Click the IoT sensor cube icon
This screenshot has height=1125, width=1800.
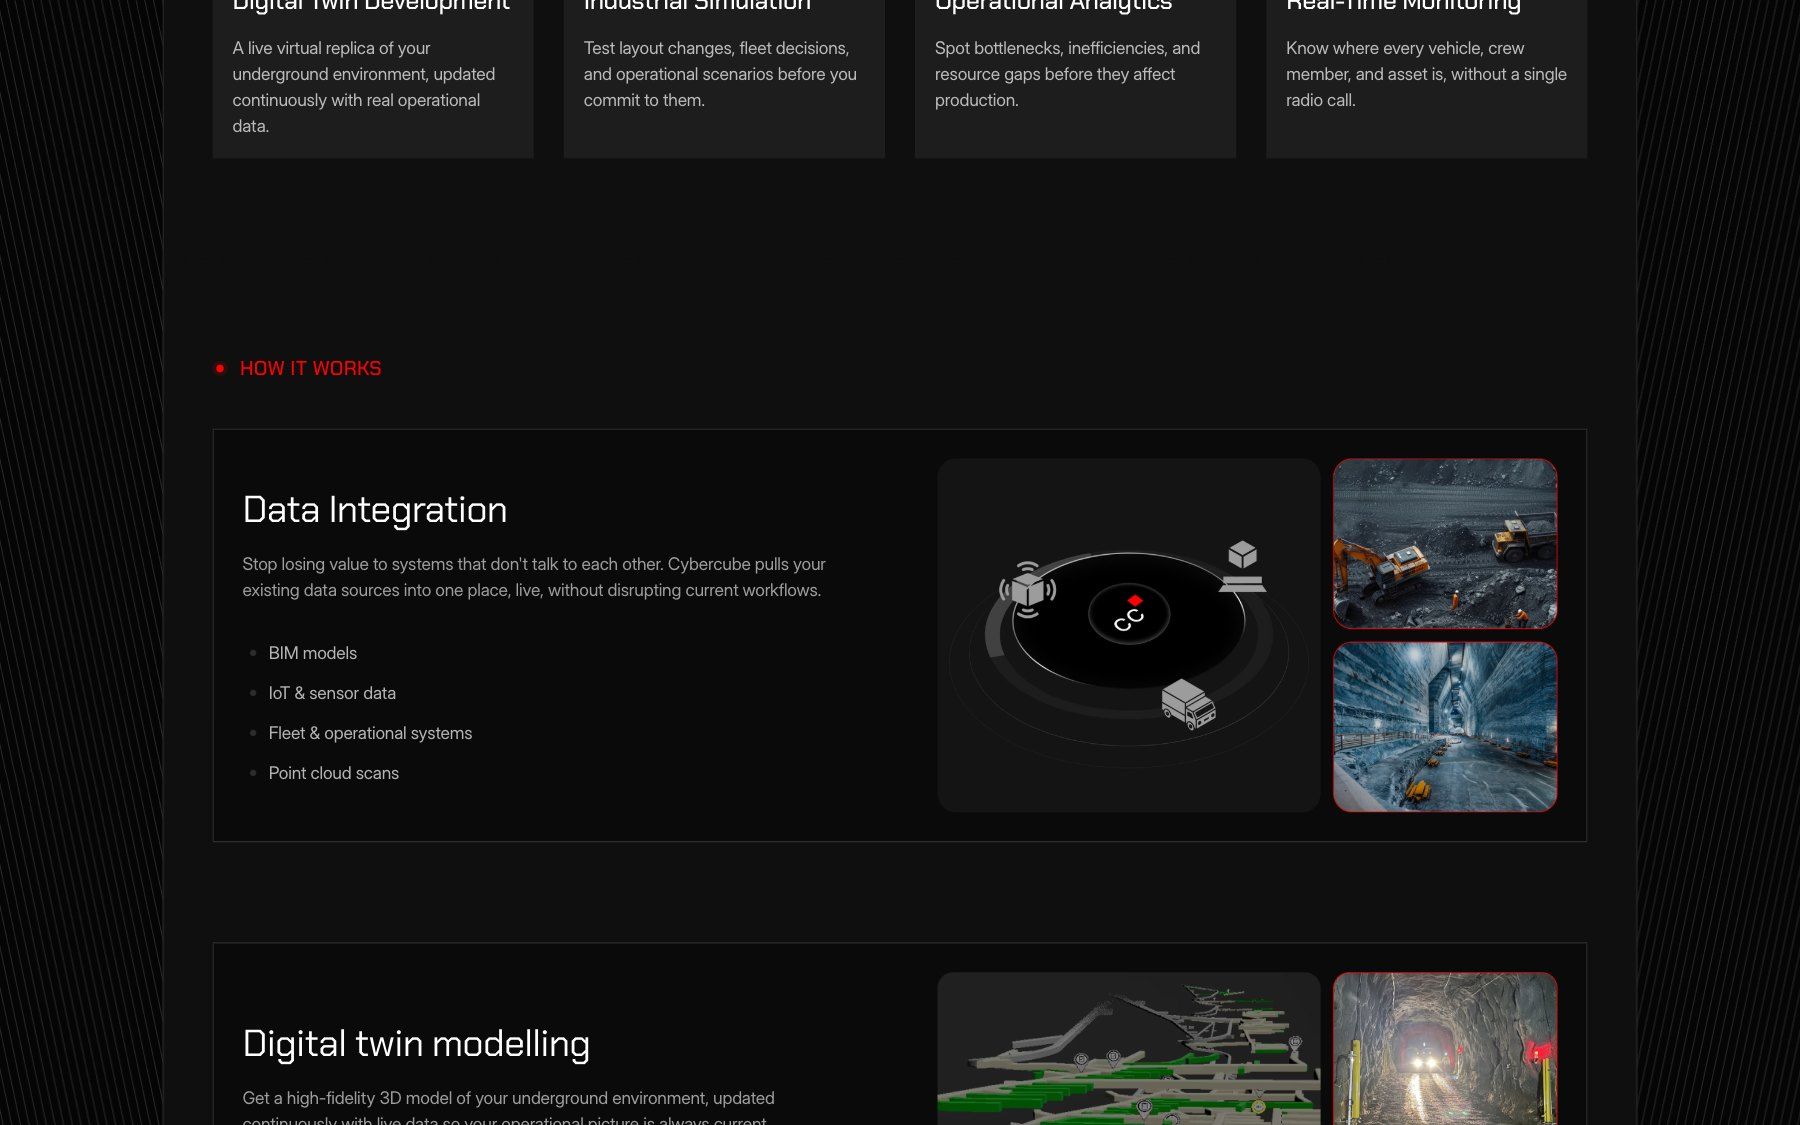1028,589
